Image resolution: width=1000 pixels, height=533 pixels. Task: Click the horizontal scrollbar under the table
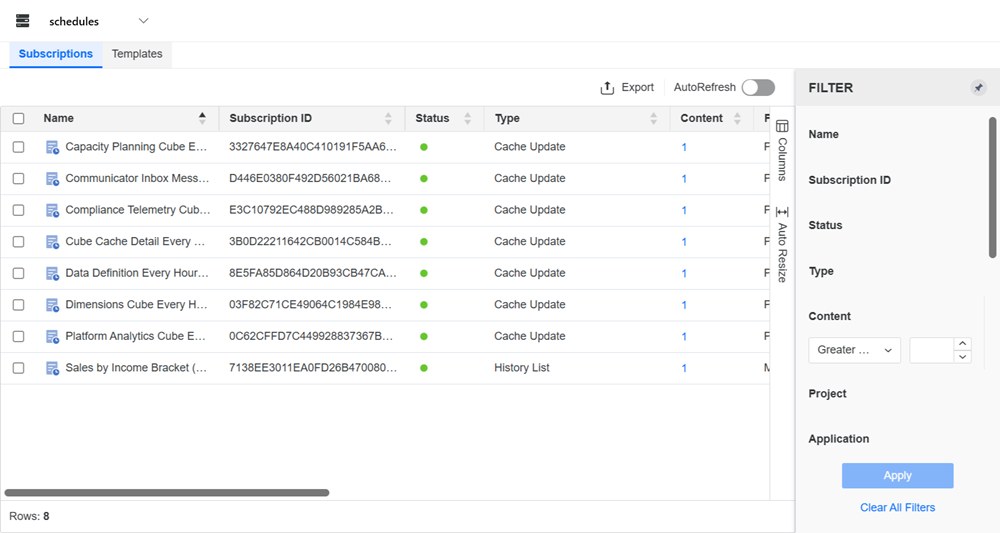click(167, 493)
